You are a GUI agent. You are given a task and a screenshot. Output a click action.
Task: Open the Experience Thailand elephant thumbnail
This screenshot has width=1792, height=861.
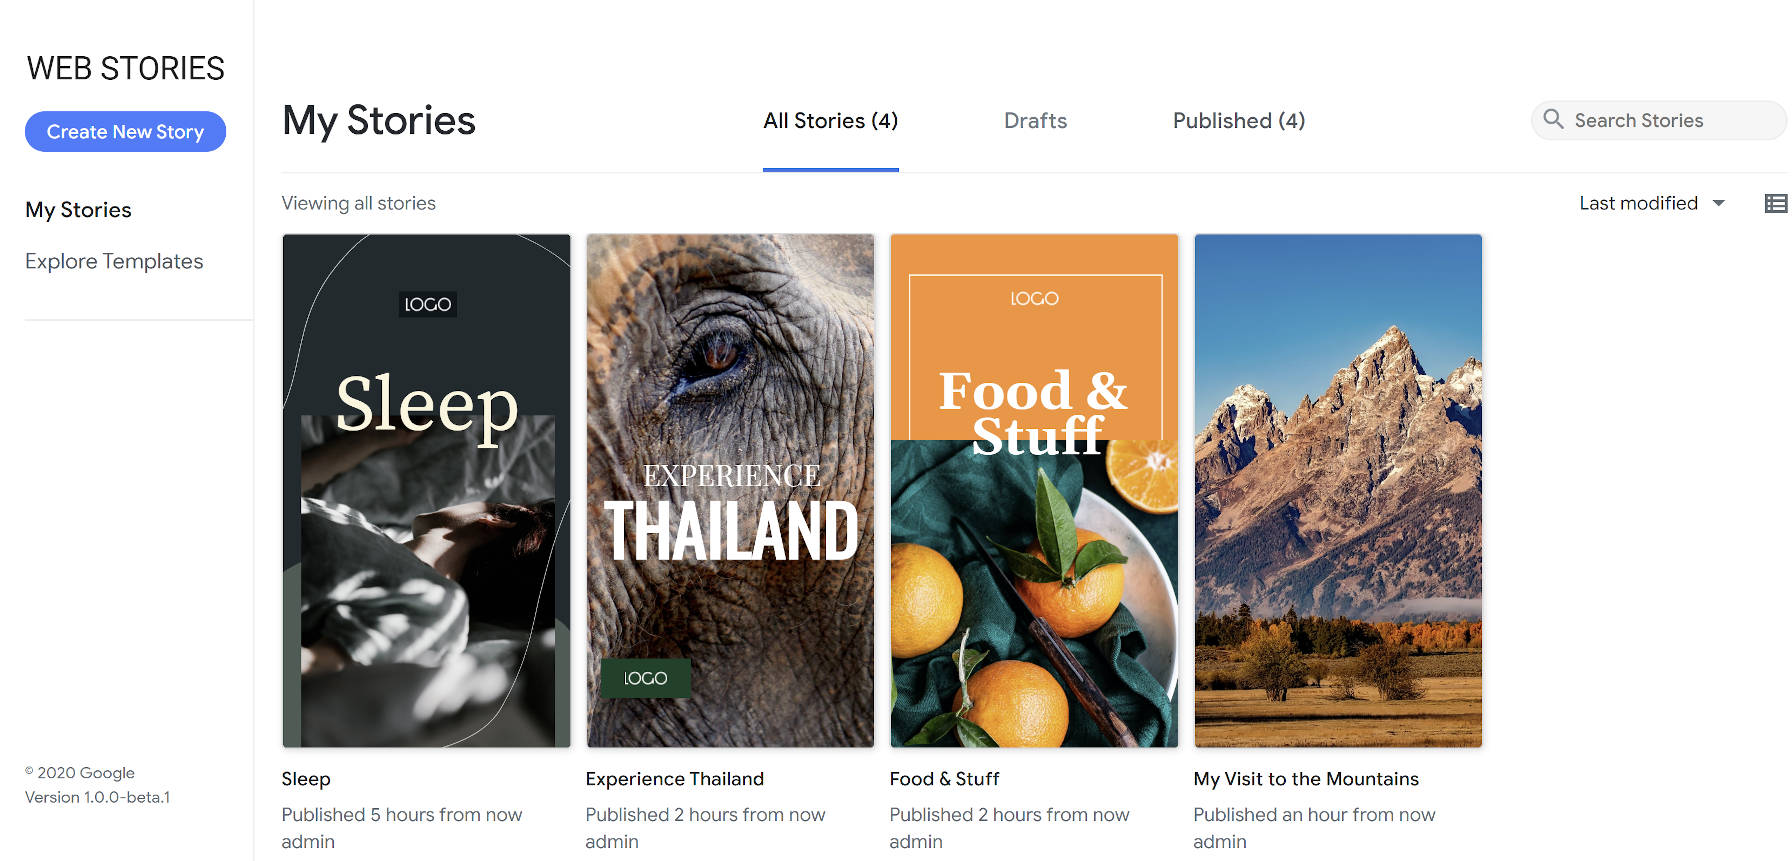(730, 490)
